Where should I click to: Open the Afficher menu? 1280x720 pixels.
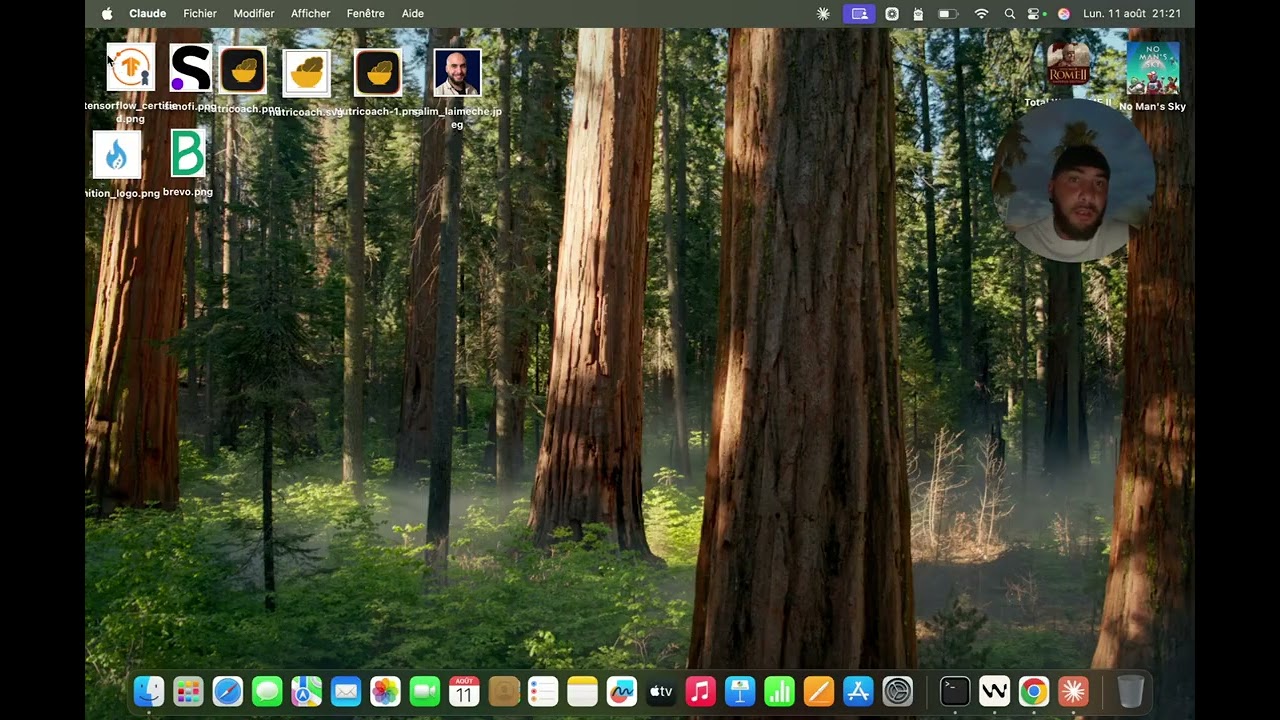(311, 14)
